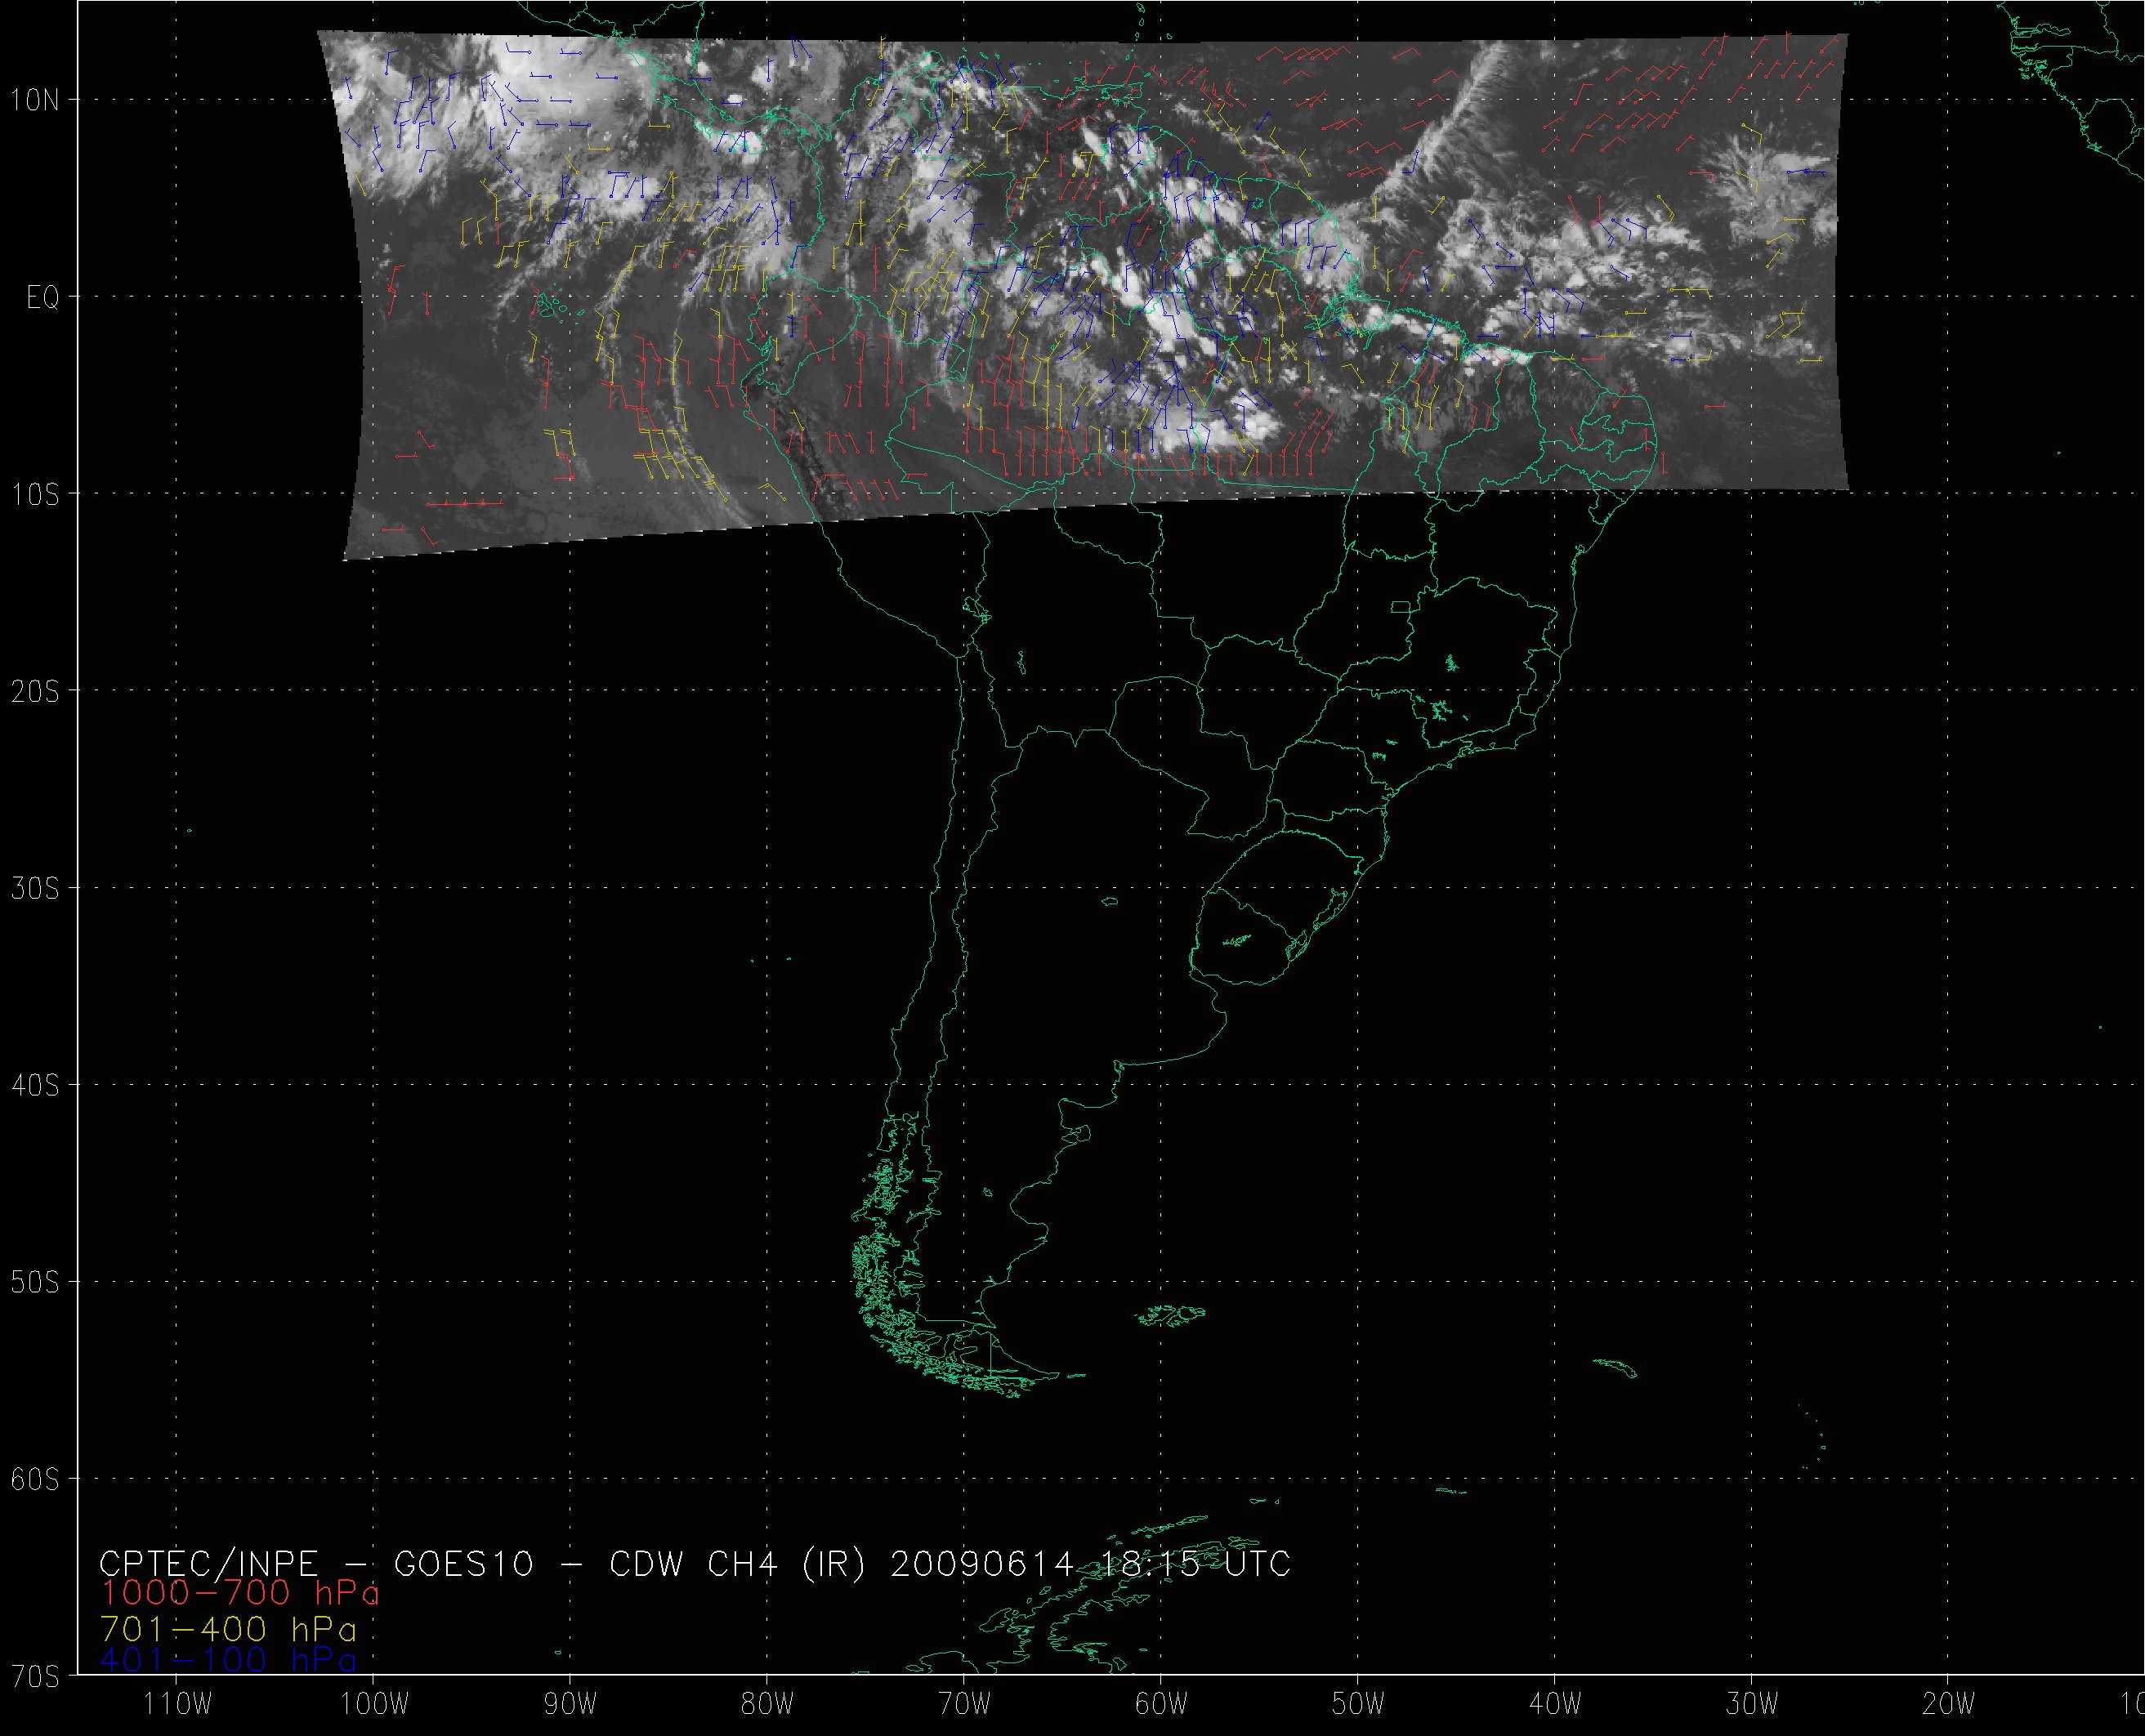Click the 10S latitude axis label
Image resolution: width=2145 pixels, height=1736 pixels.
point(36,495)
